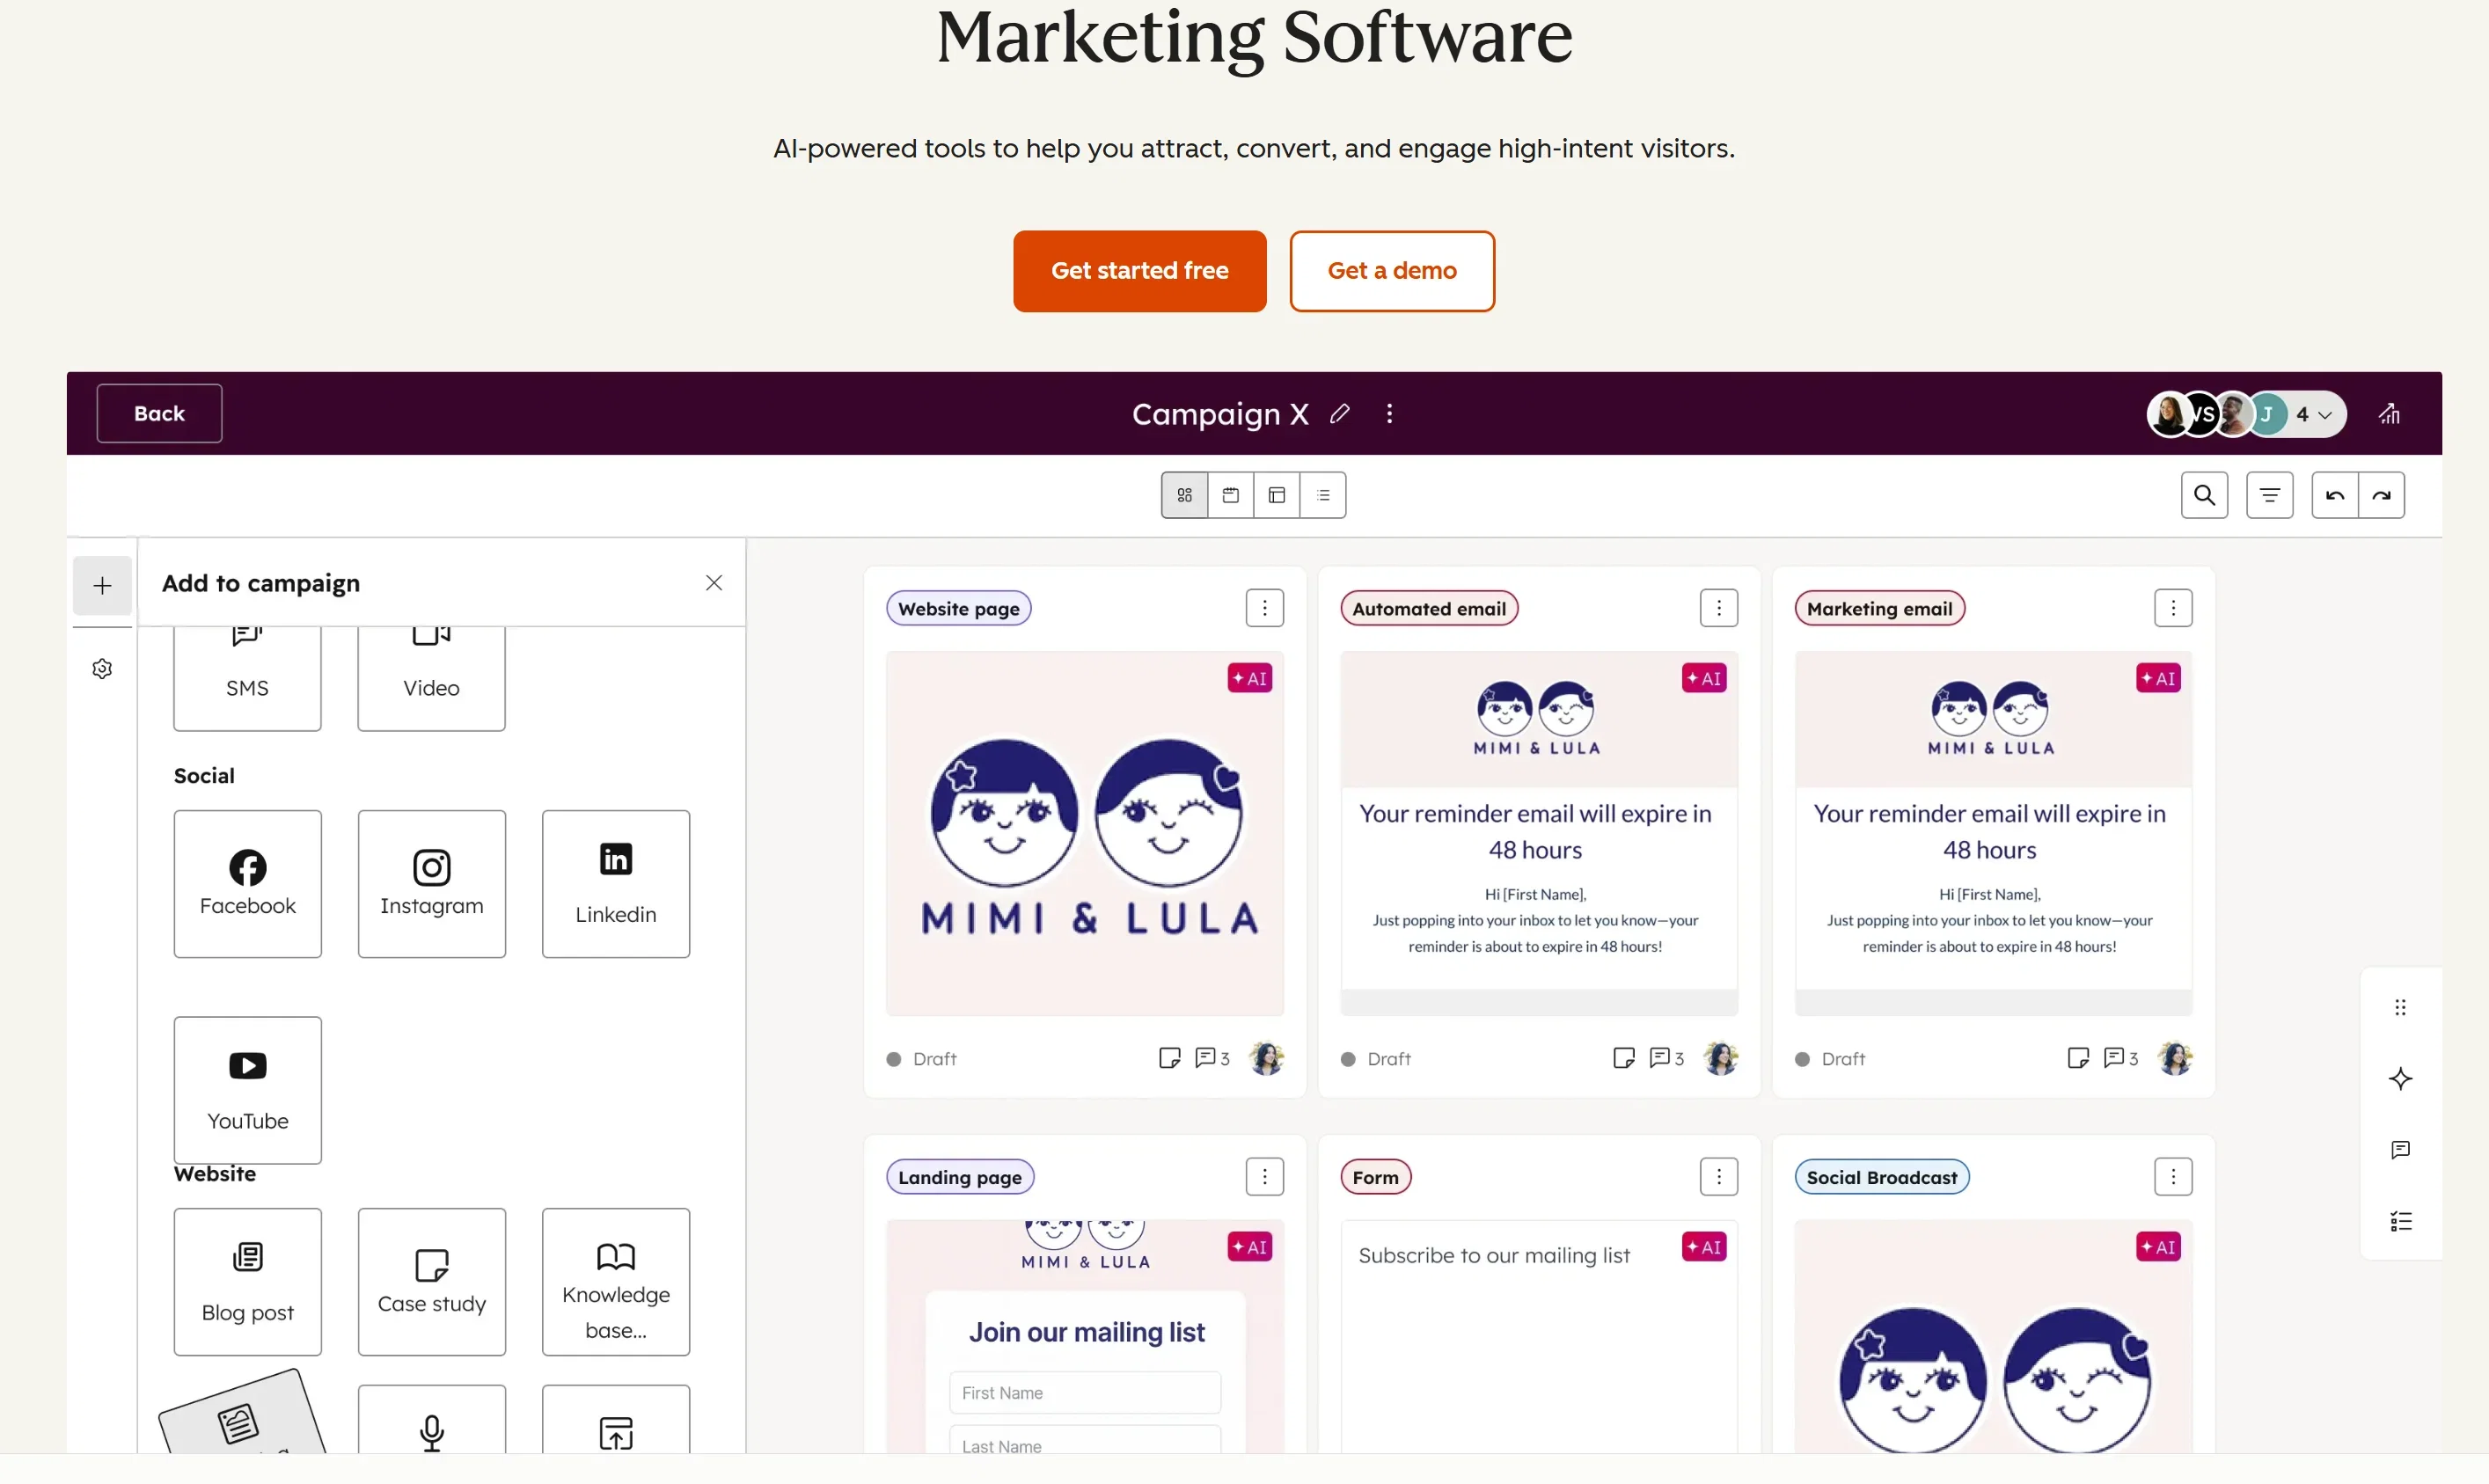Click the Marketing email tag
This screenshot has width=2489, height=1484.
[1879, 609]
